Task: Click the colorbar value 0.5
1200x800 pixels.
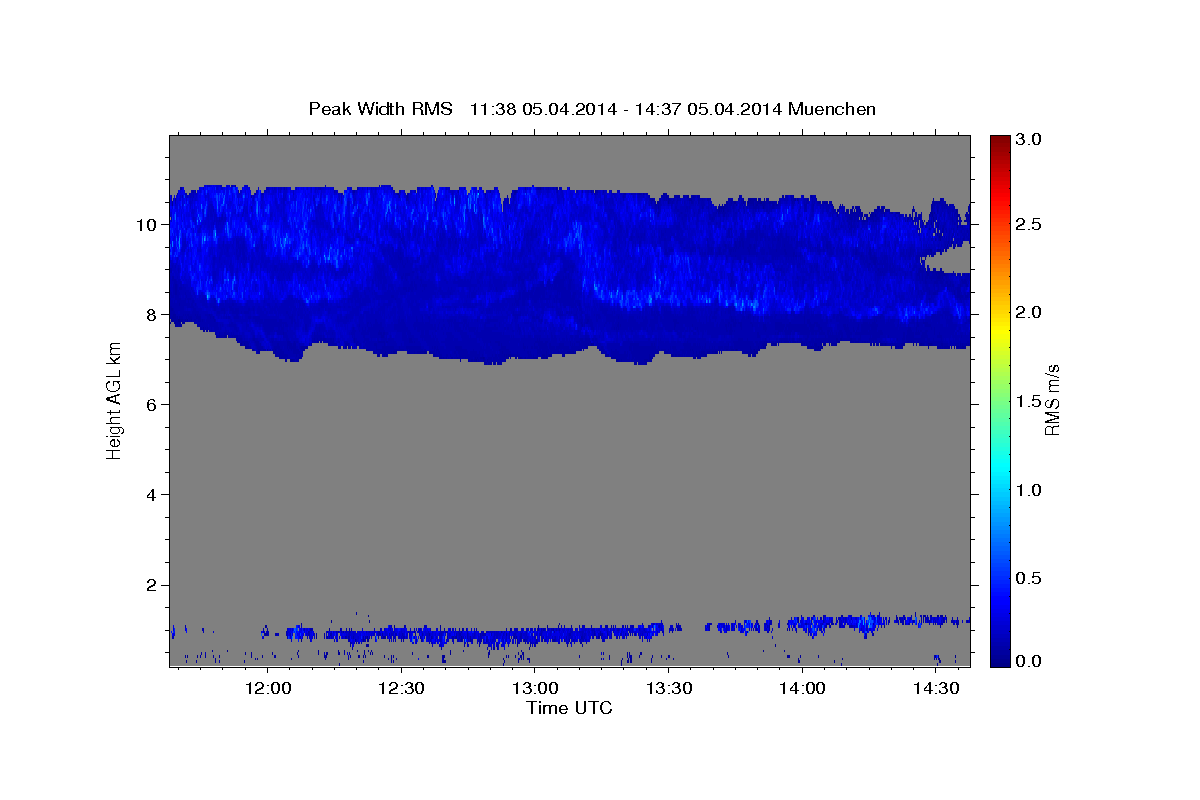Action: click(x=1030, y=579)
